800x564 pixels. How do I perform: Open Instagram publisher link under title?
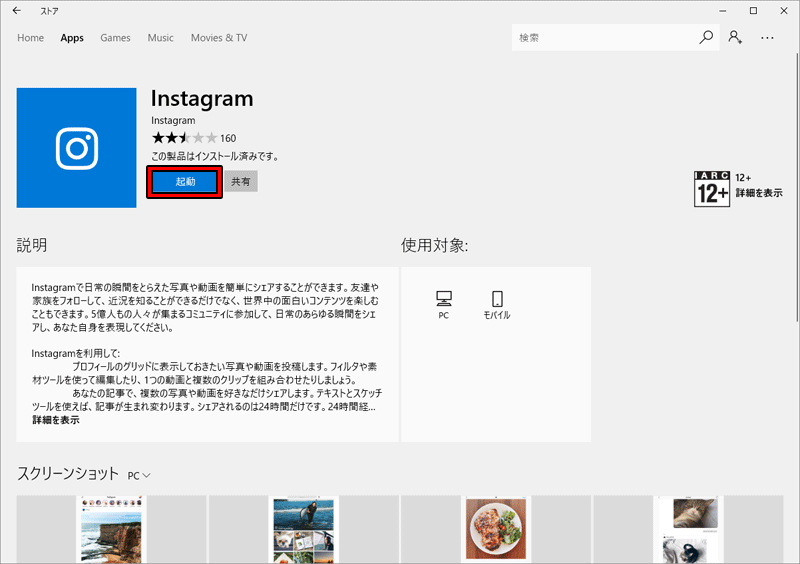point(173,120)
